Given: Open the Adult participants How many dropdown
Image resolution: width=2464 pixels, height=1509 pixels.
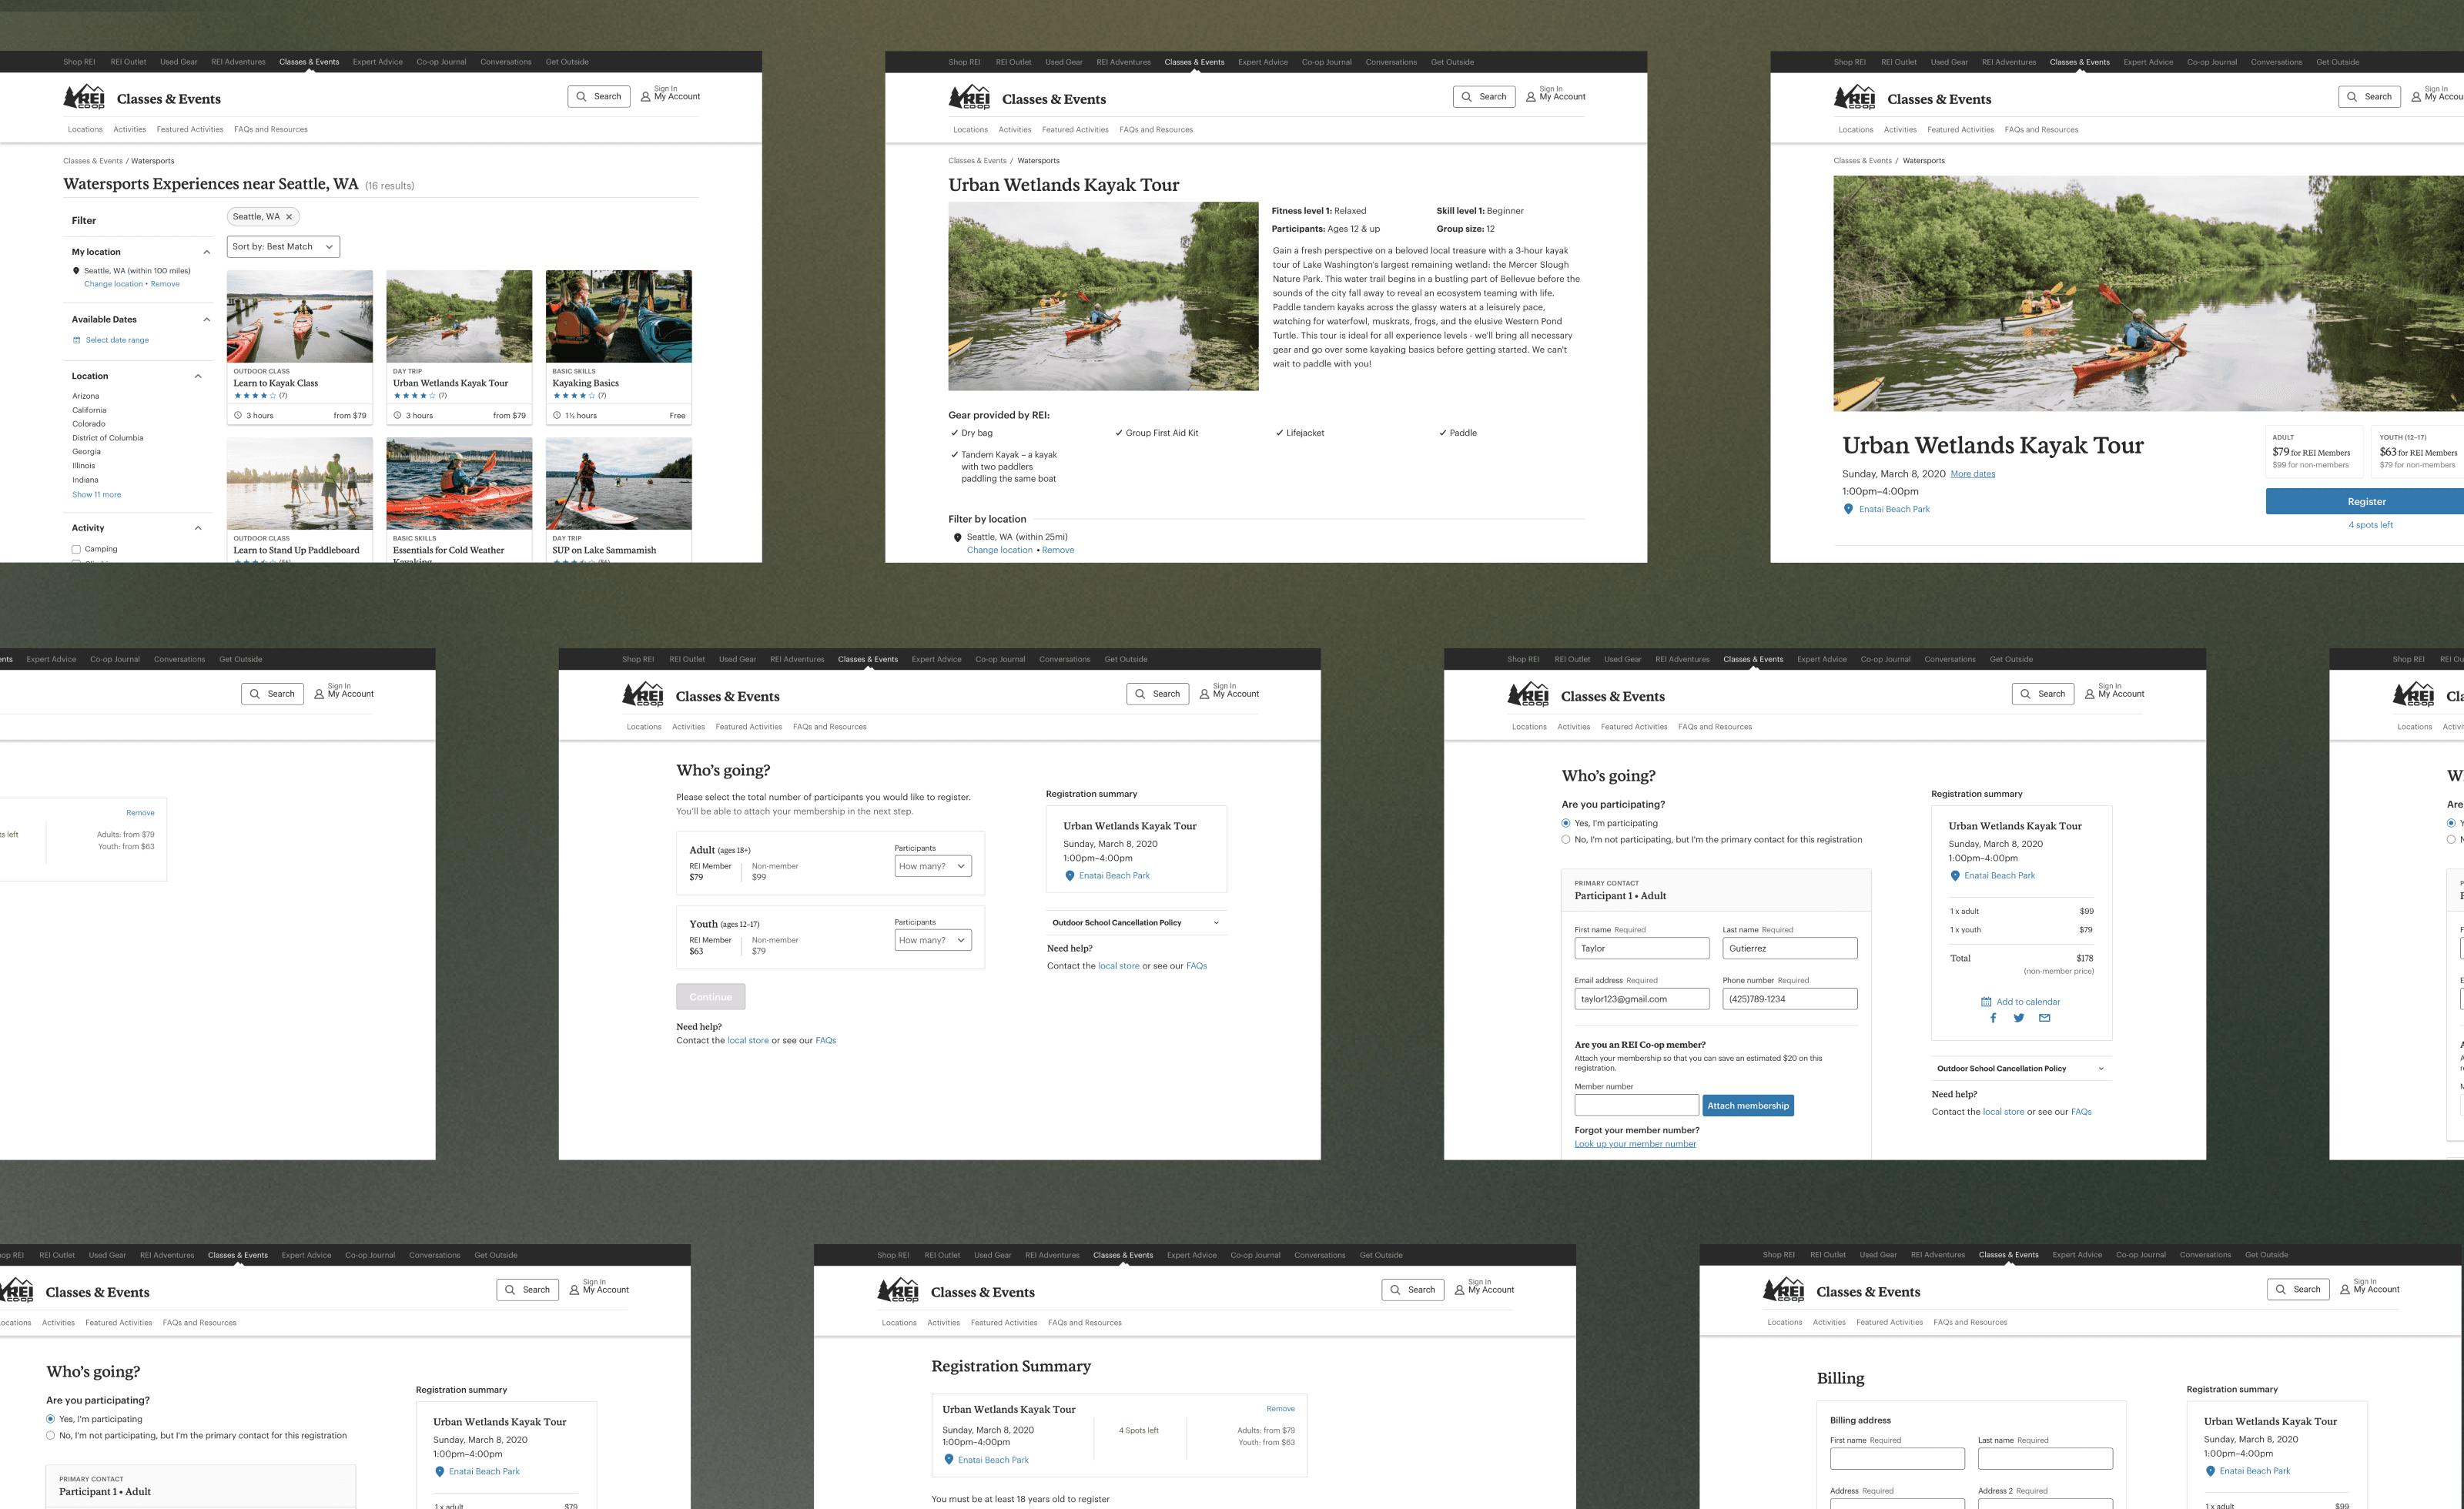Looking at the screenshot, I should coord(933,867).
